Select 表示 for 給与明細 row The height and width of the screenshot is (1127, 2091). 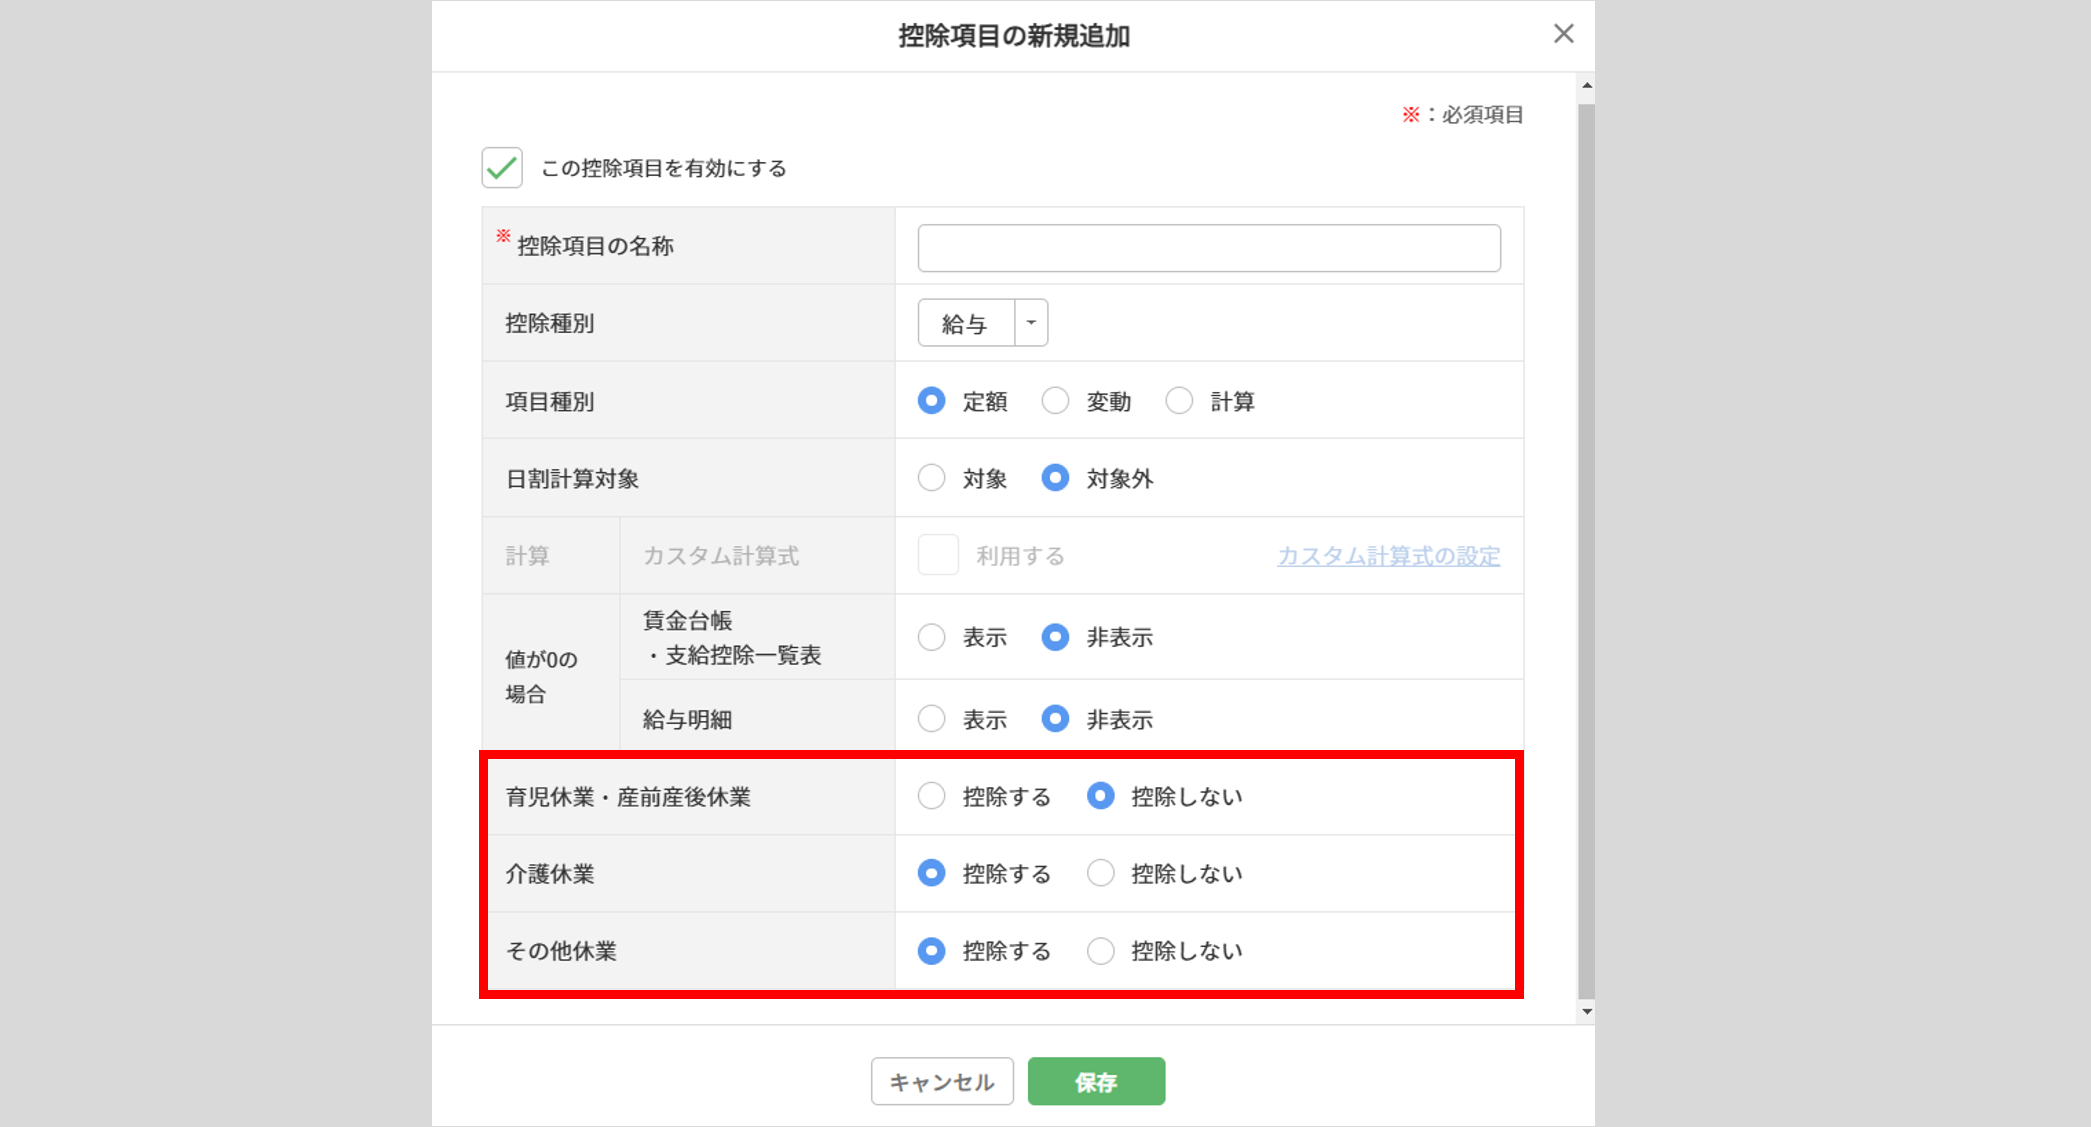931,719
